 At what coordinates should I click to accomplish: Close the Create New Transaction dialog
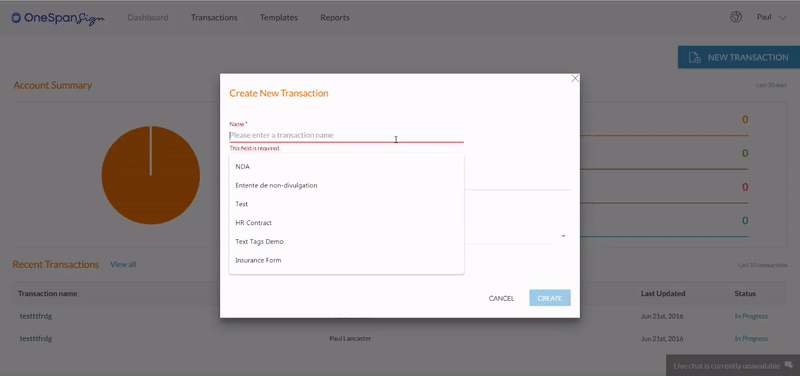(575, 79)
